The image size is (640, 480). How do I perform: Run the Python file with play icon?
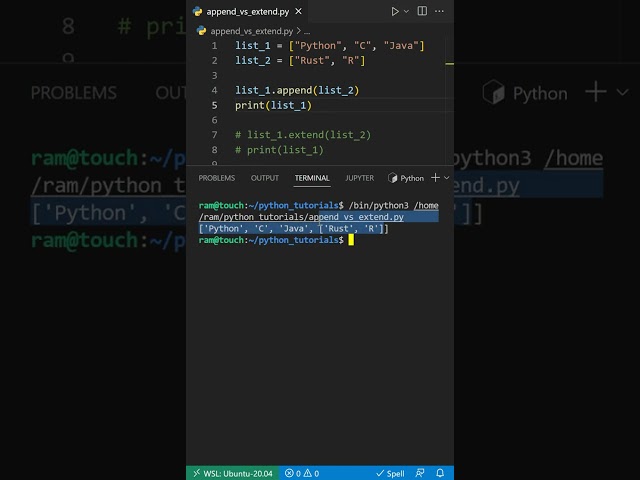(394, 11)
